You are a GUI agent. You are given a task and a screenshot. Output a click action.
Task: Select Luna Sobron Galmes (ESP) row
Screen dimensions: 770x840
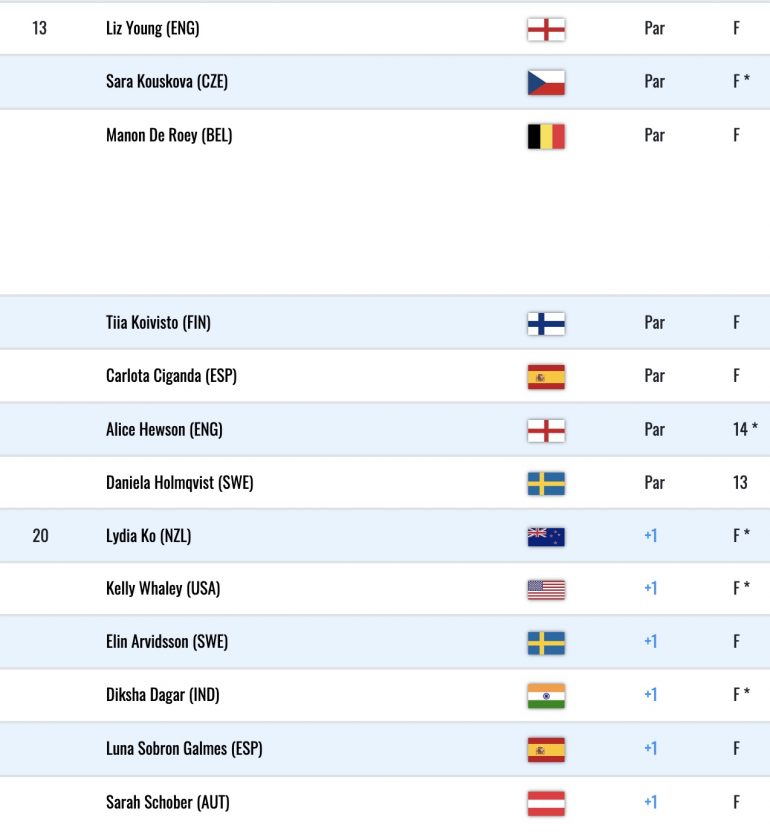(385, 748)
